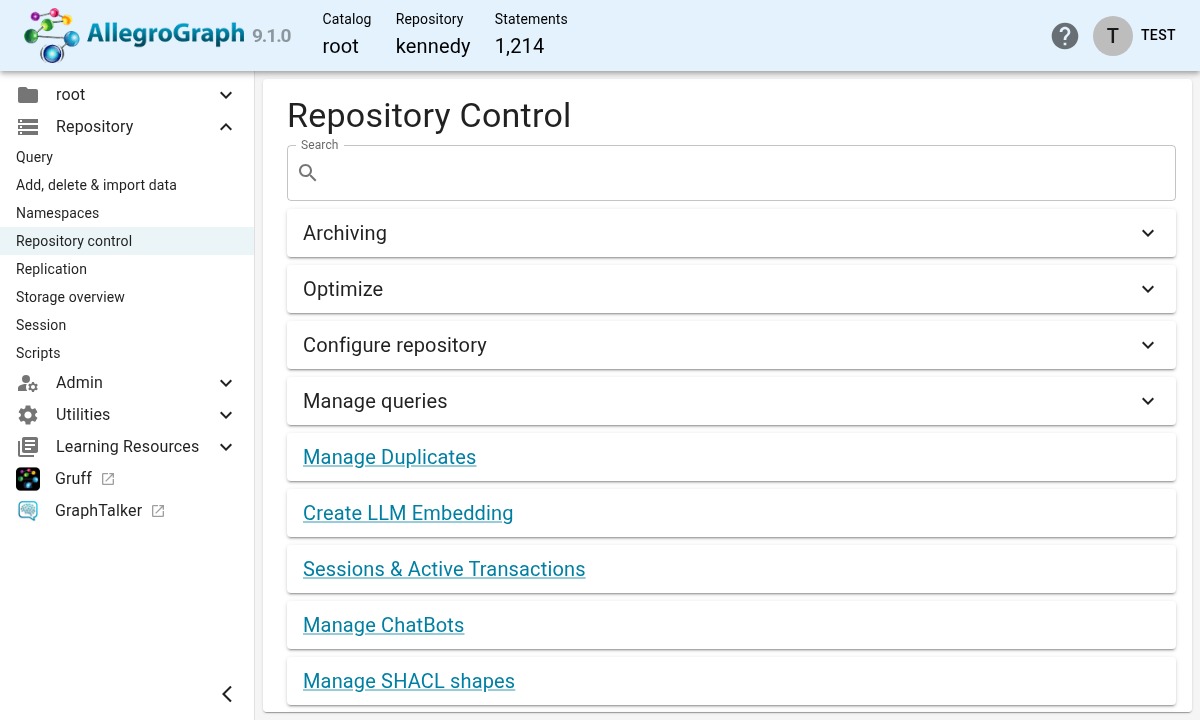Click the Learning Resources library icon
Screen dimensions: 1200x720
pyautogui.click(x=28, y=447)
